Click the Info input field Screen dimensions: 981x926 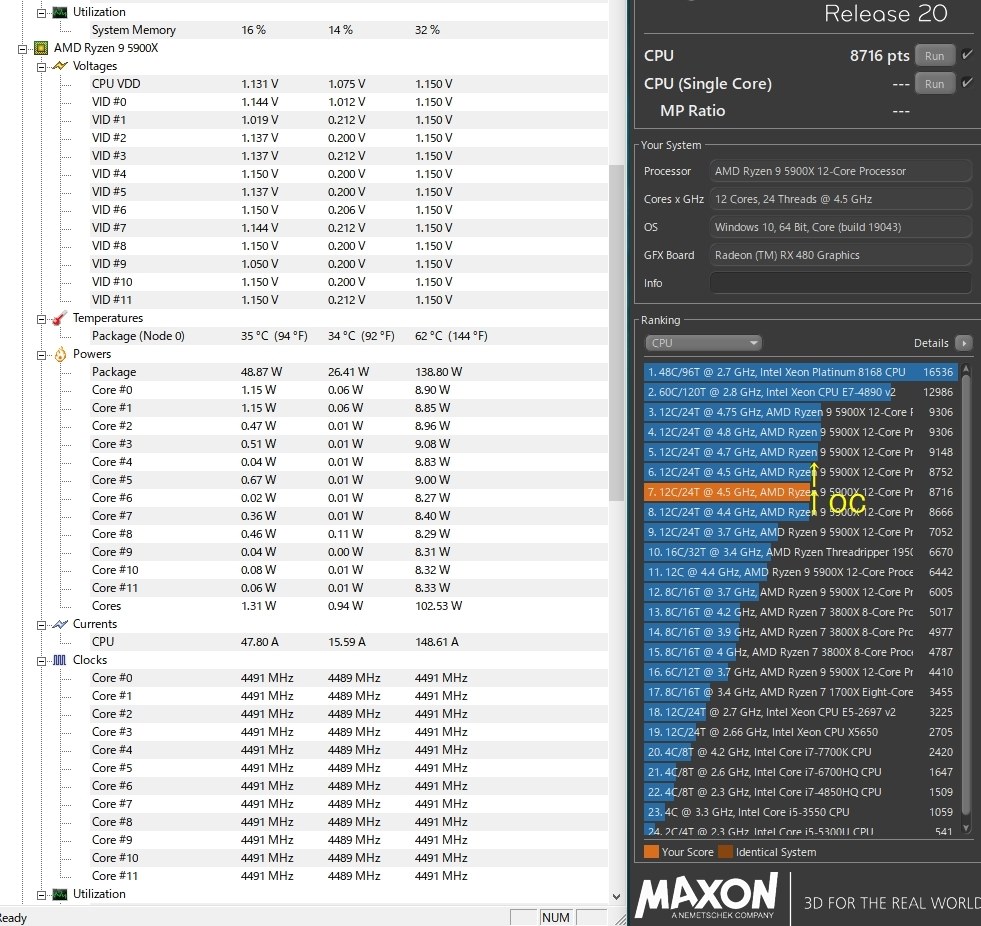click(x=840, y=283)
